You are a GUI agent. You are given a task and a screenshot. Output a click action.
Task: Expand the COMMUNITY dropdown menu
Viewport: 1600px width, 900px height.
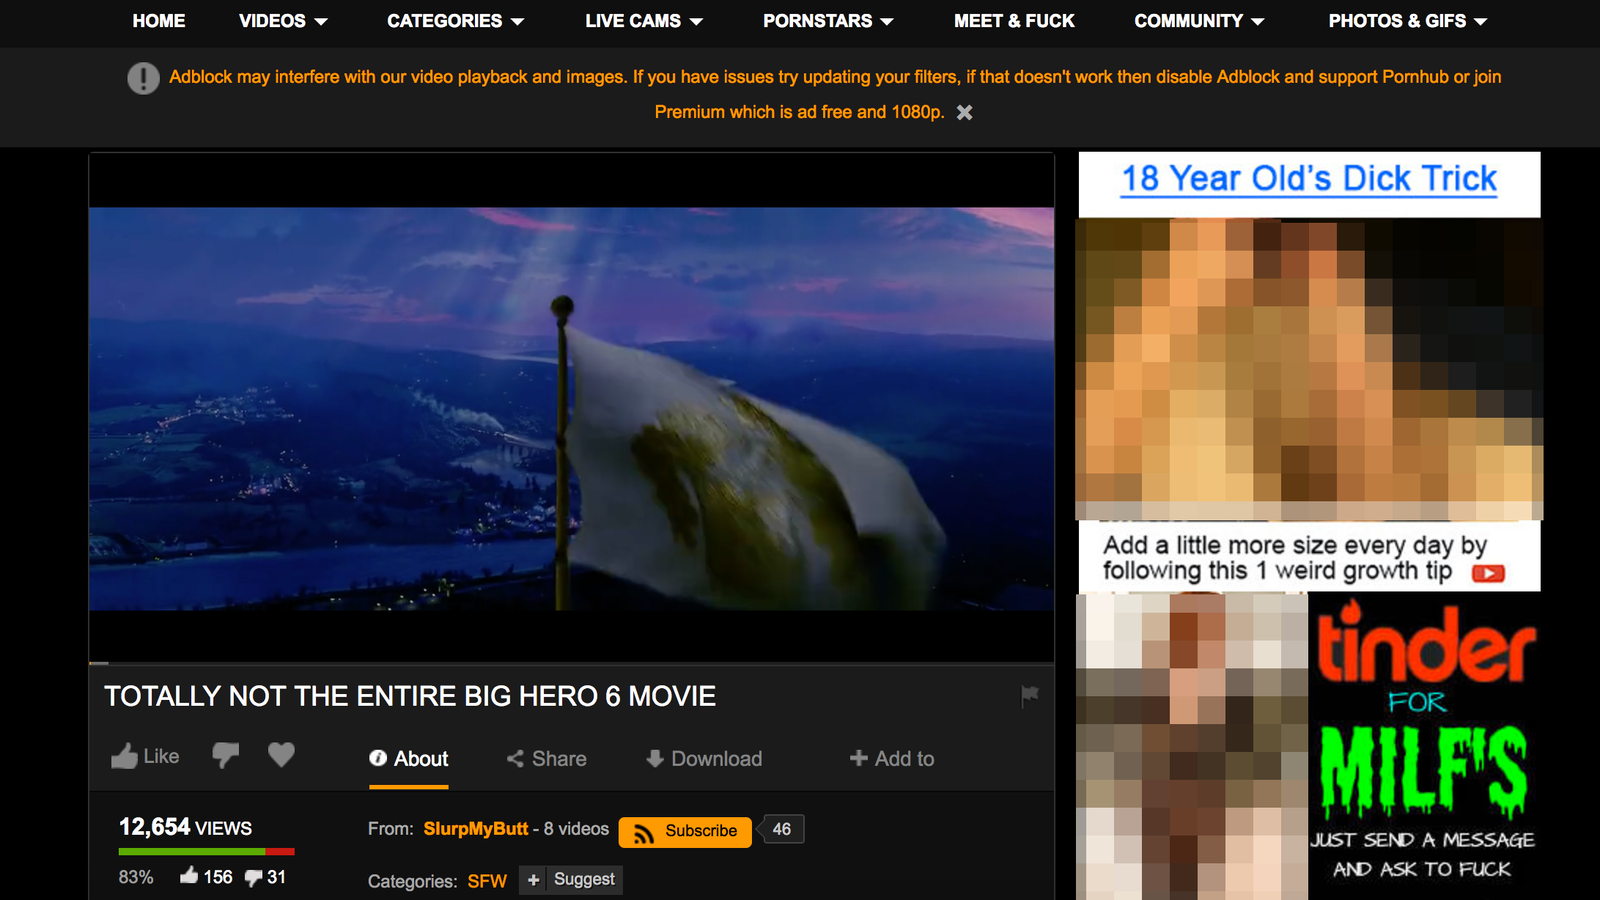[1199, 21]
